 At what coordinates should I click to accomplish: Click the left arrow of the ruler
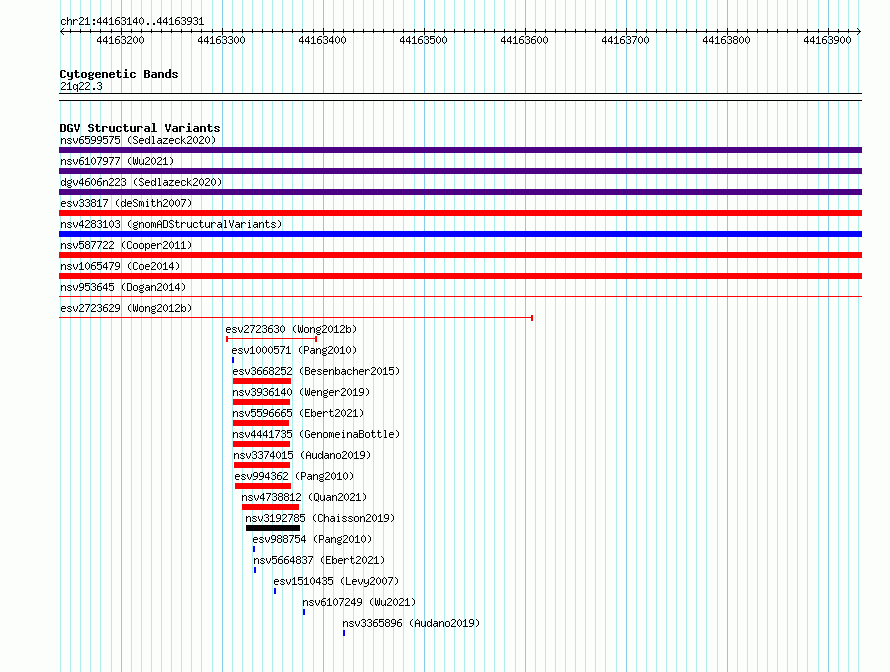tap(62, 31)
